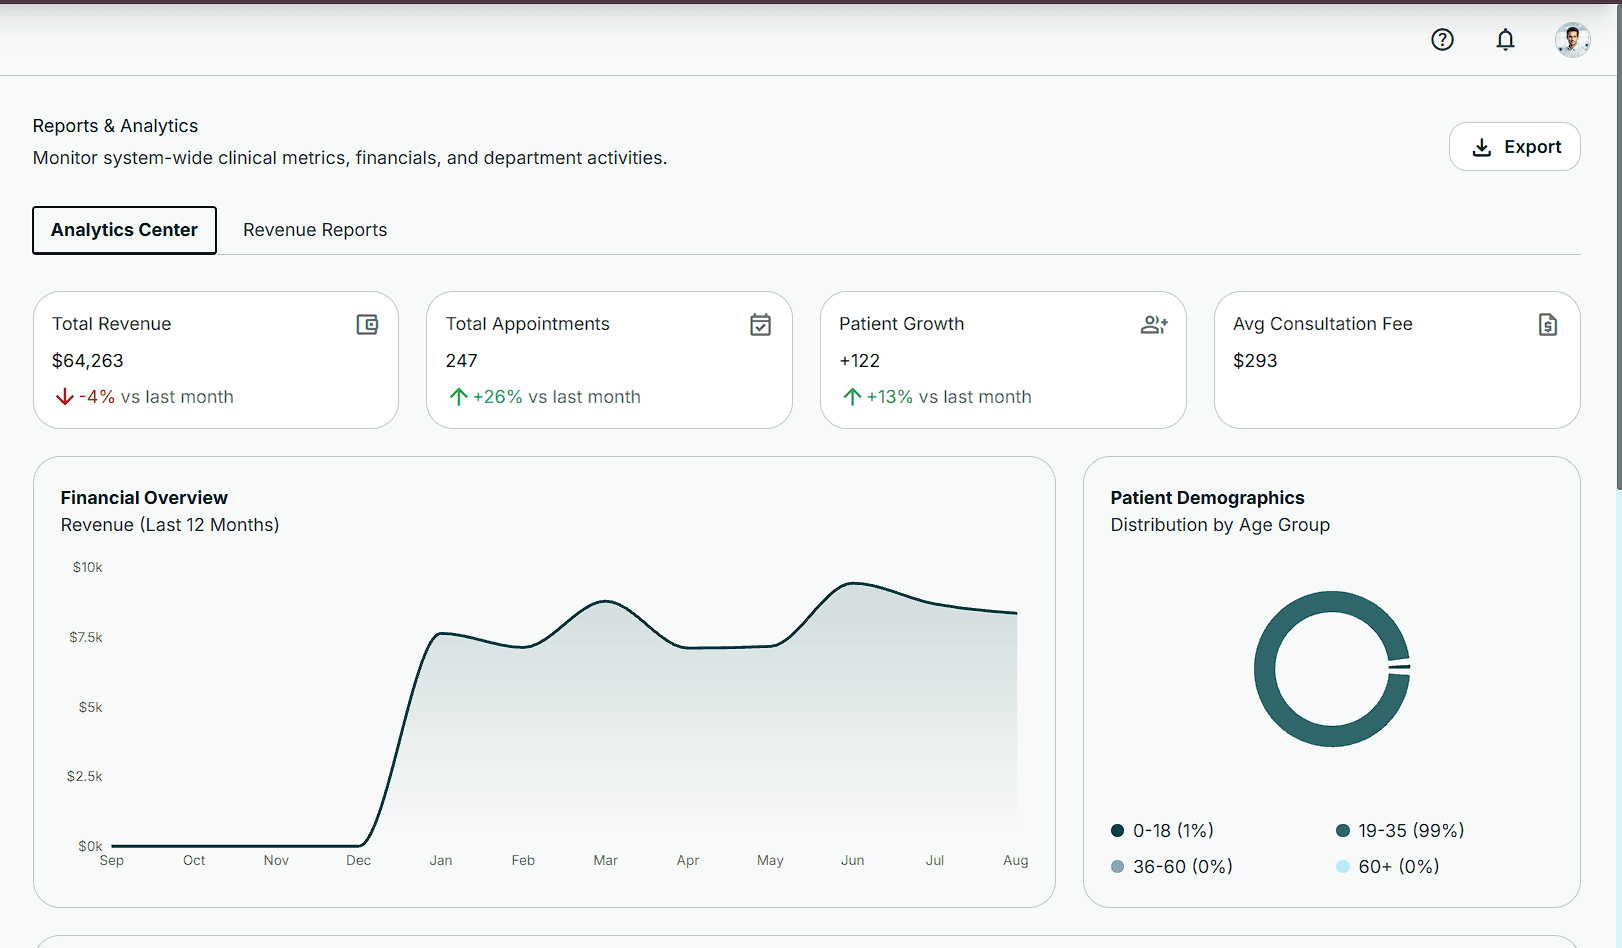Select the 60+ (0%) legend dot
1622x948 pixels.
pos(1343,867)
